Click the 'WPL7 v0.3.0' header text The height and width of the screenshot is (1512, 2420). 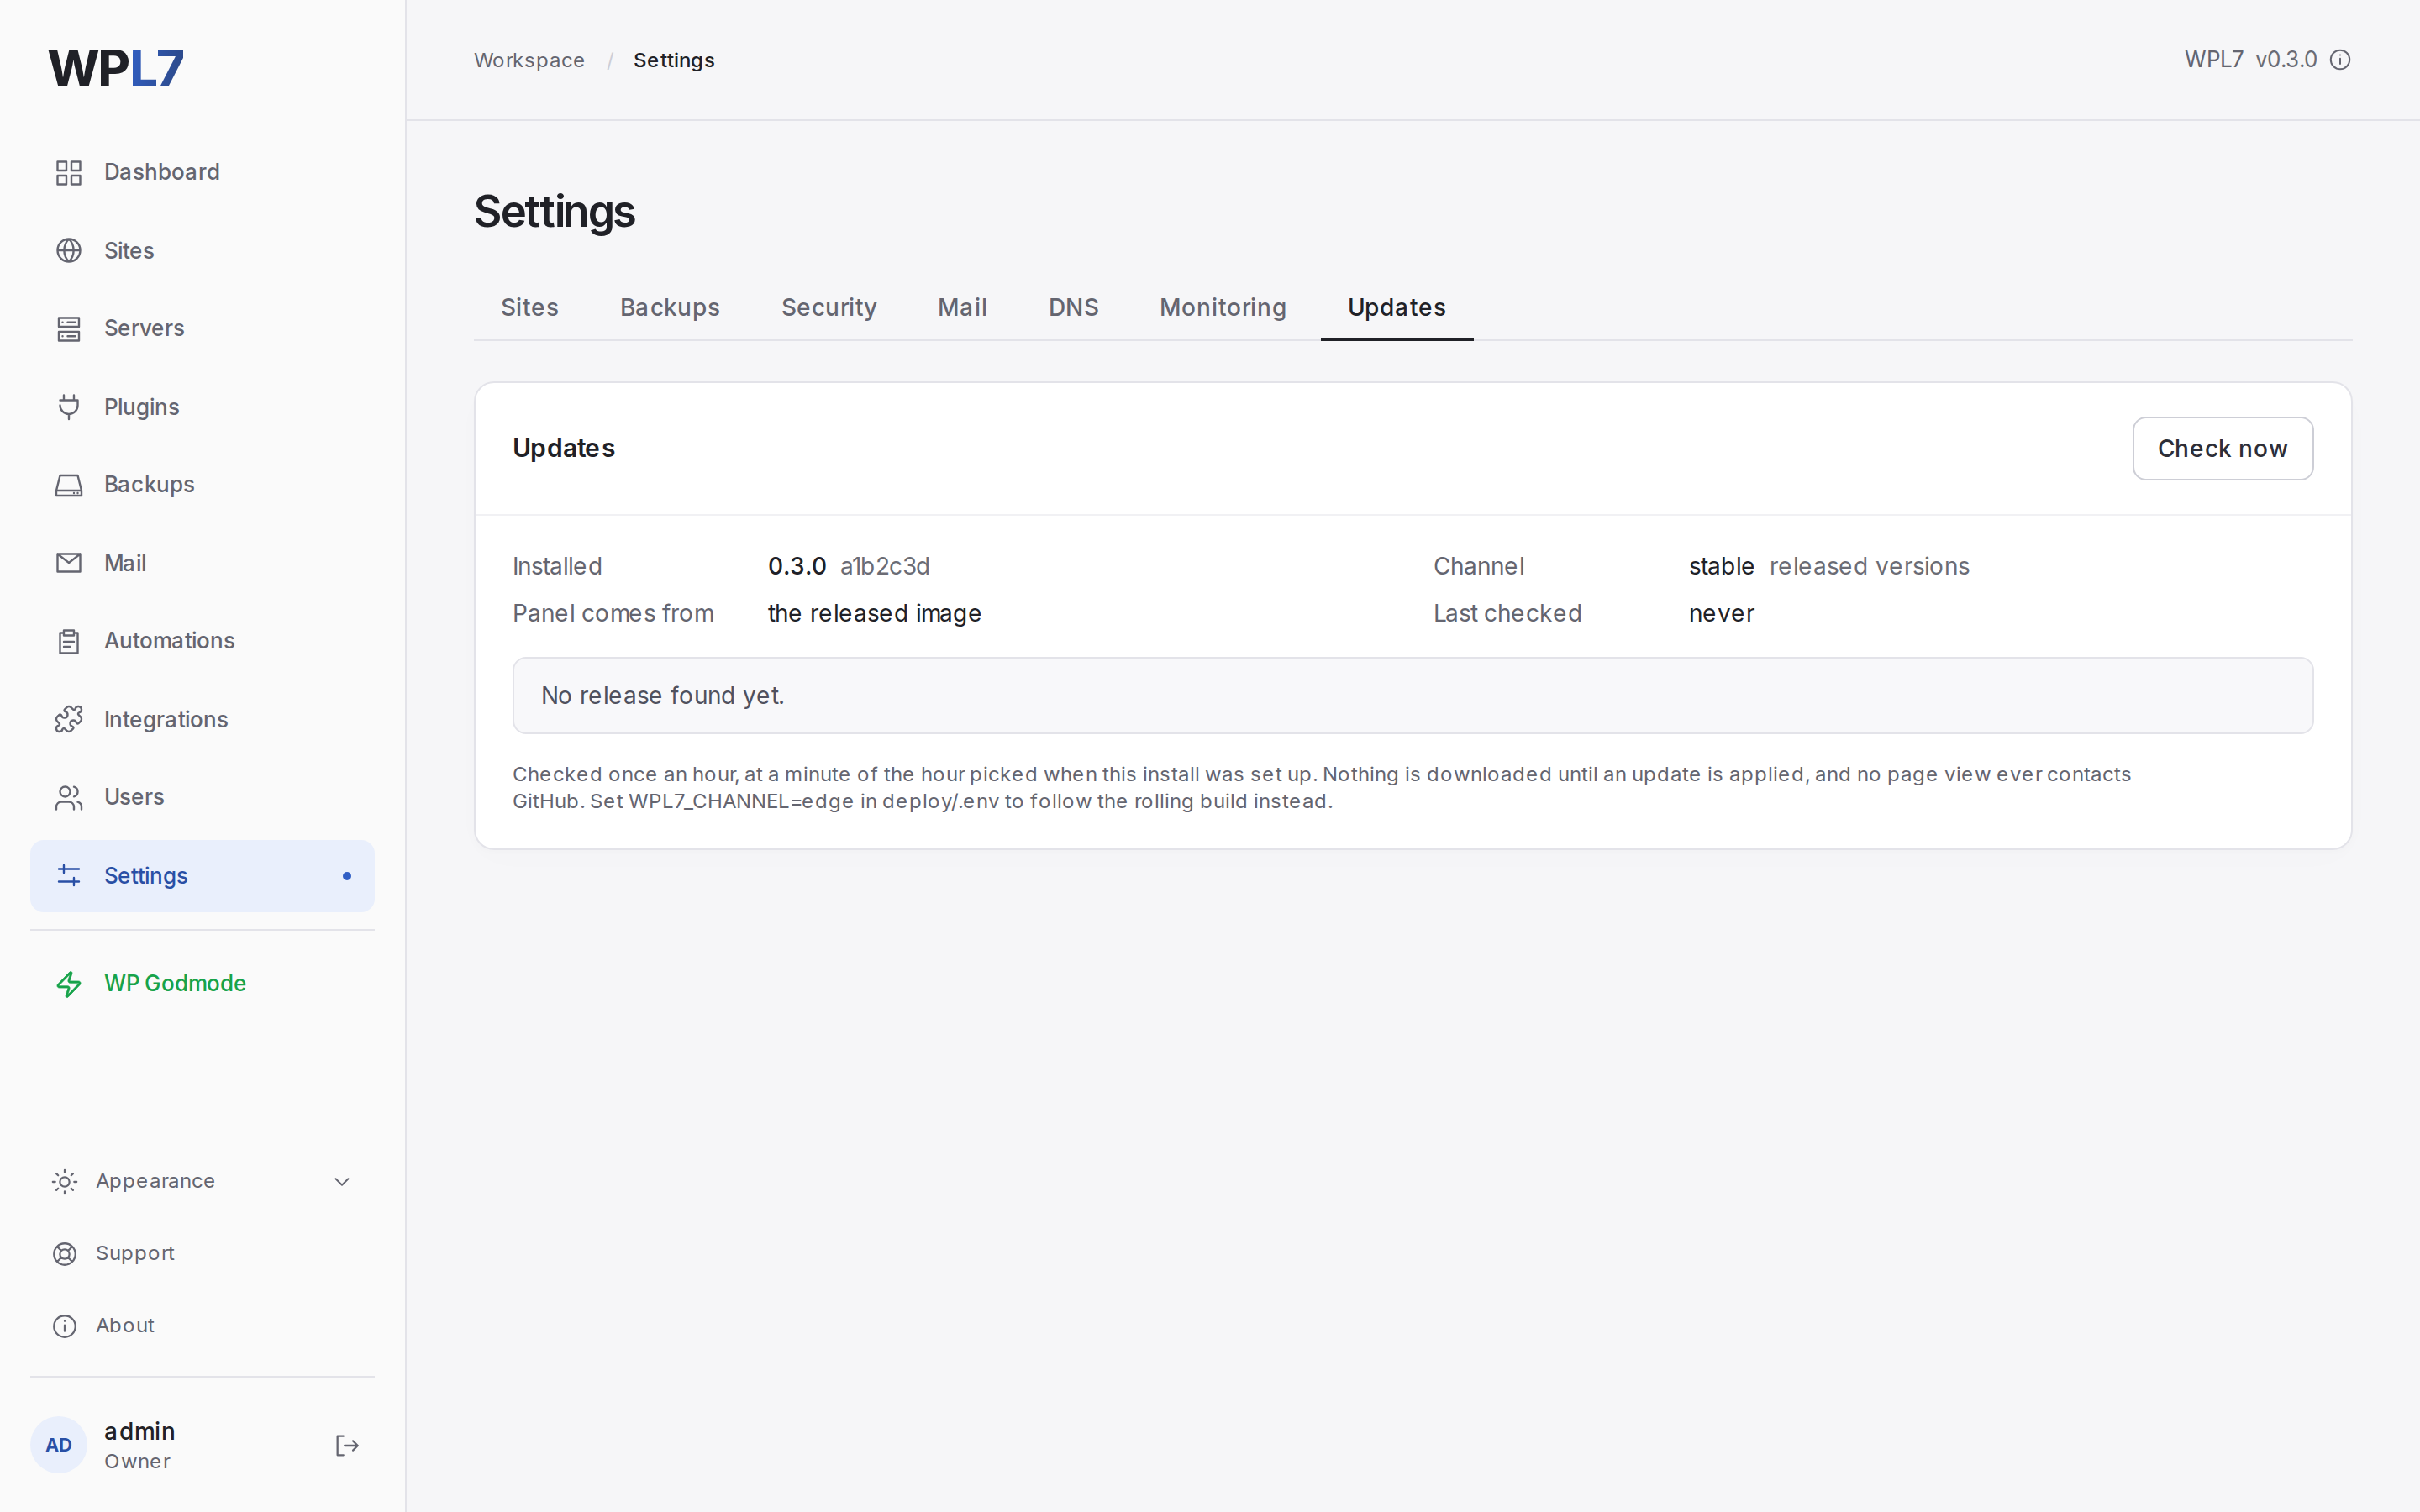(x=2250, y=60)
